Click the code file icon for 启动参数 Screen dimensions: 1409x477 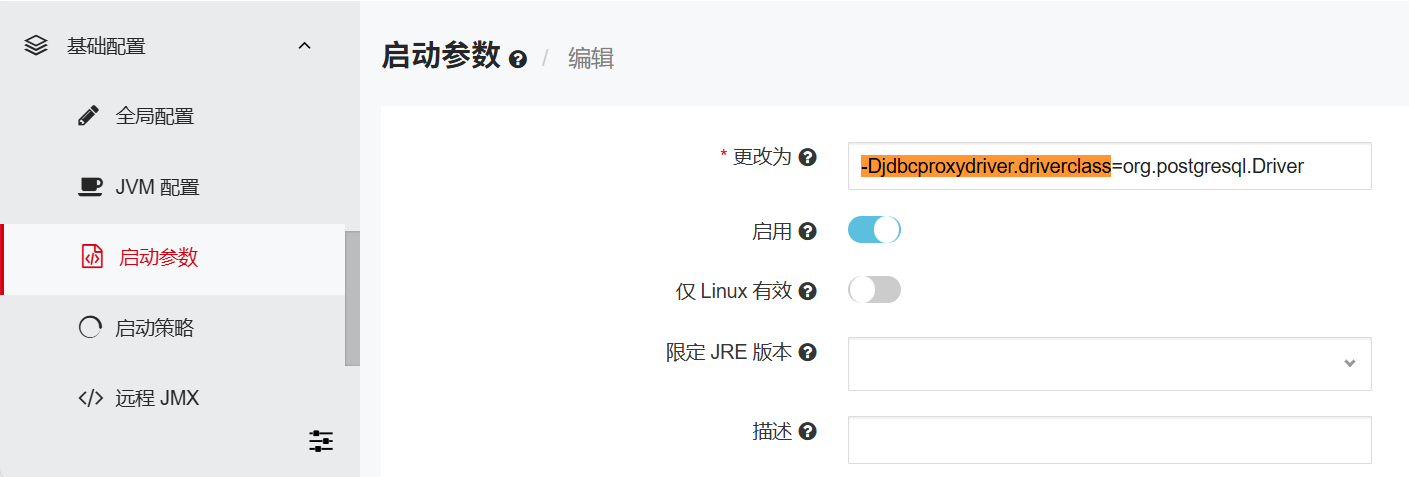pos(92,256)
